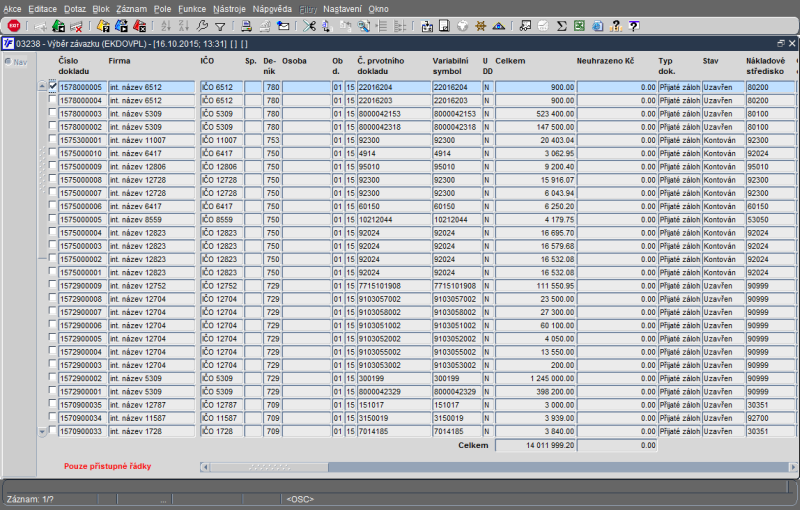The width and height of the screenshot is (800, 510).
Task: Click the Firma column header
Action: pyautogui.click(x=119, y=61)
